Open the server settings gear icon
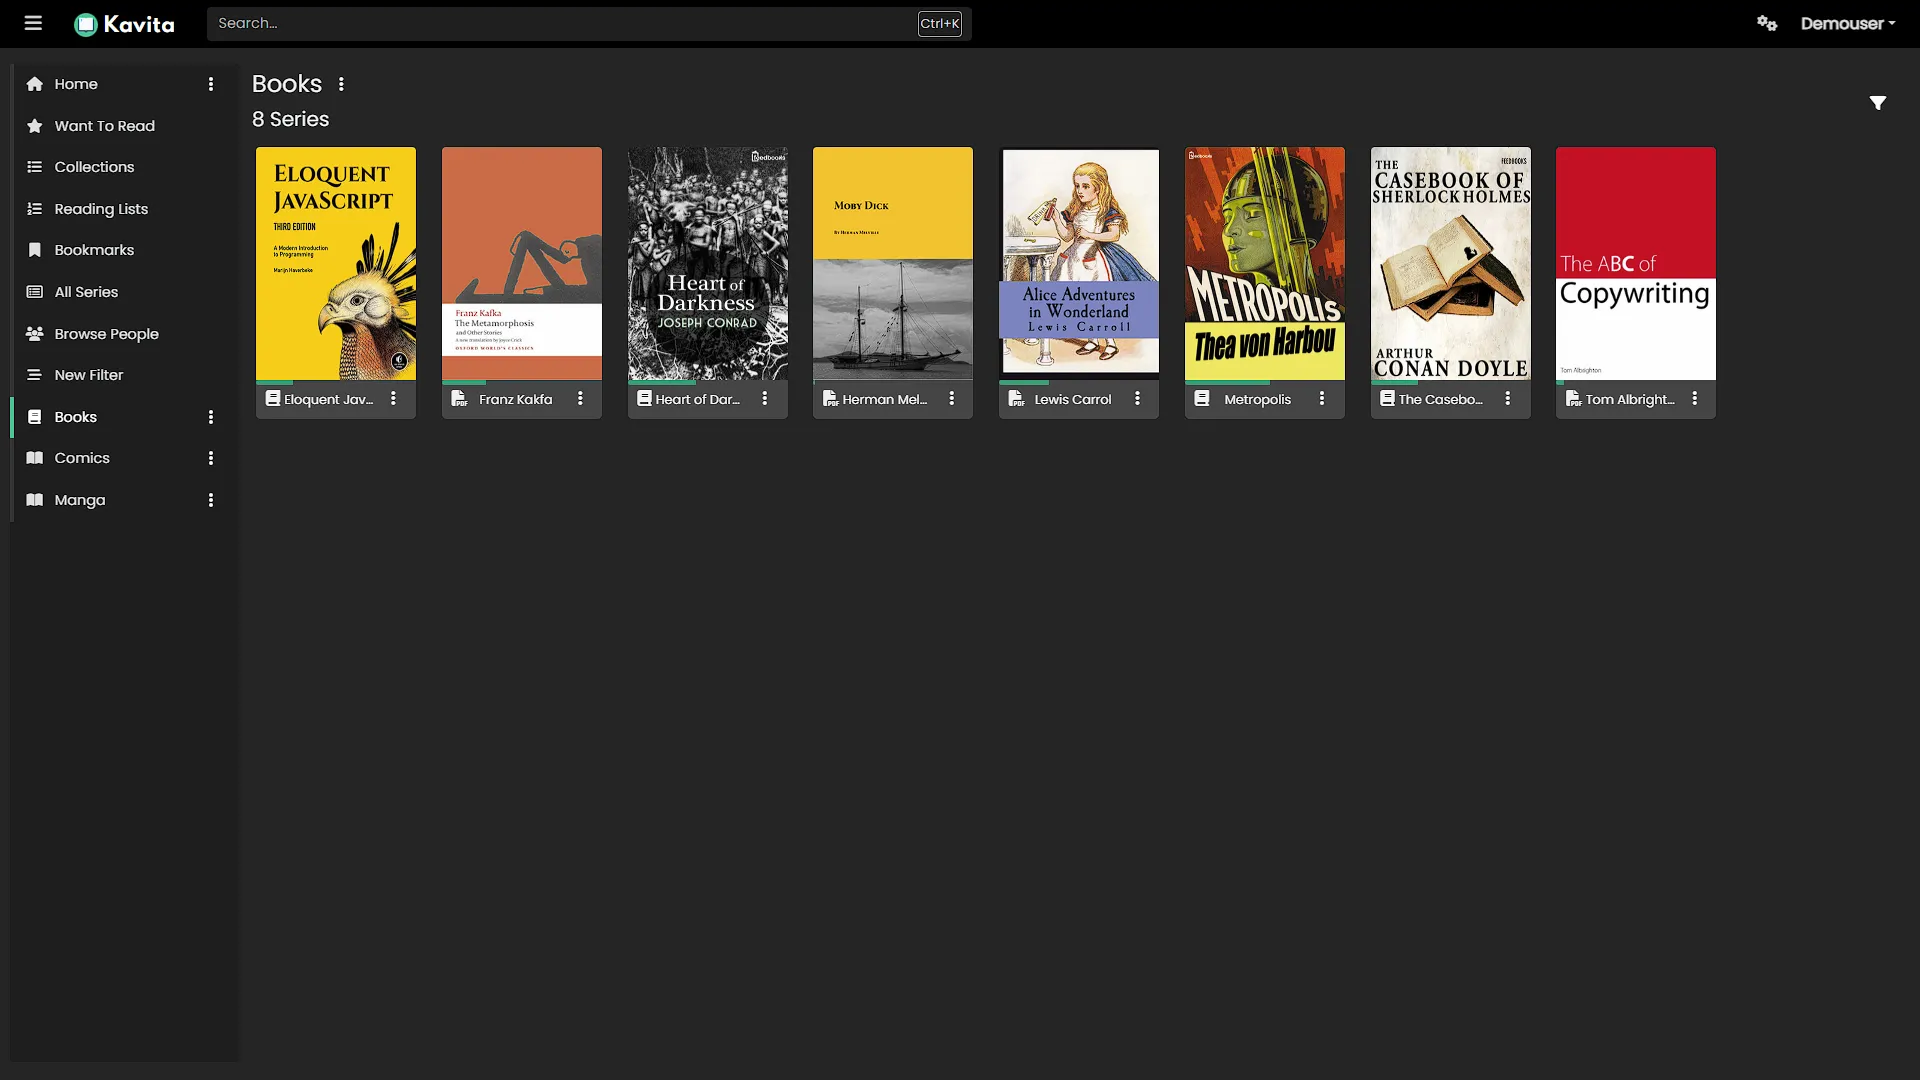 pyautogui.click(x=1767, y=23)
